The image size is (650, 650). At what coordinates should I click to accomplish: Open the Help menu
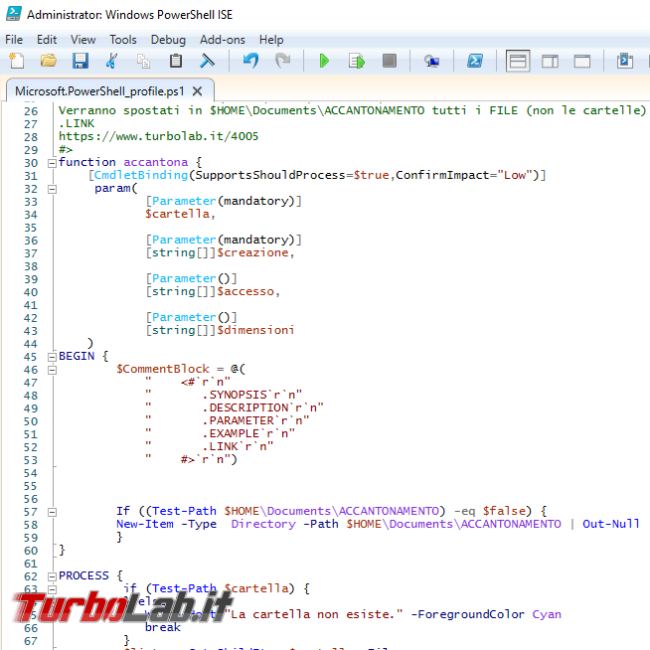(271, 40)
